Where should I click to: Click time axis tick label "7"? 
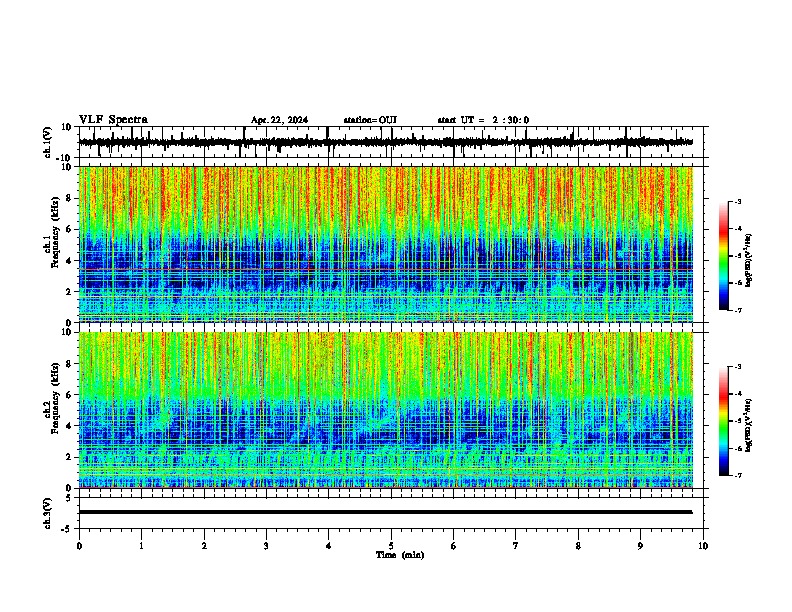[x=516, y=546]
